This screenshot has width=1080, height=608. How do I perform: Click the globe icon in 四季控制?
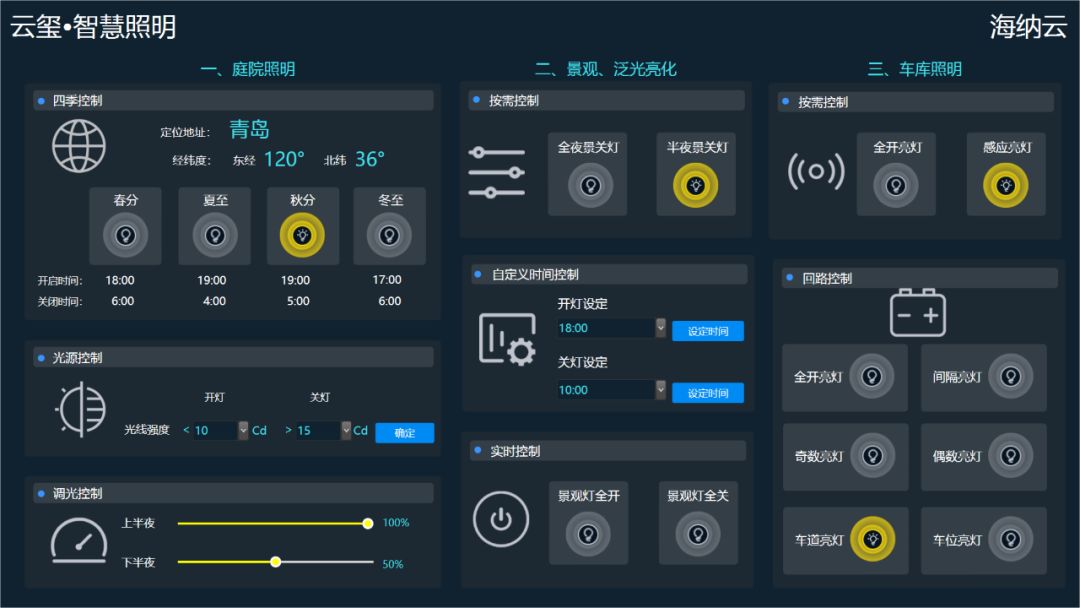pyautogui.click(x=79, y=146)
